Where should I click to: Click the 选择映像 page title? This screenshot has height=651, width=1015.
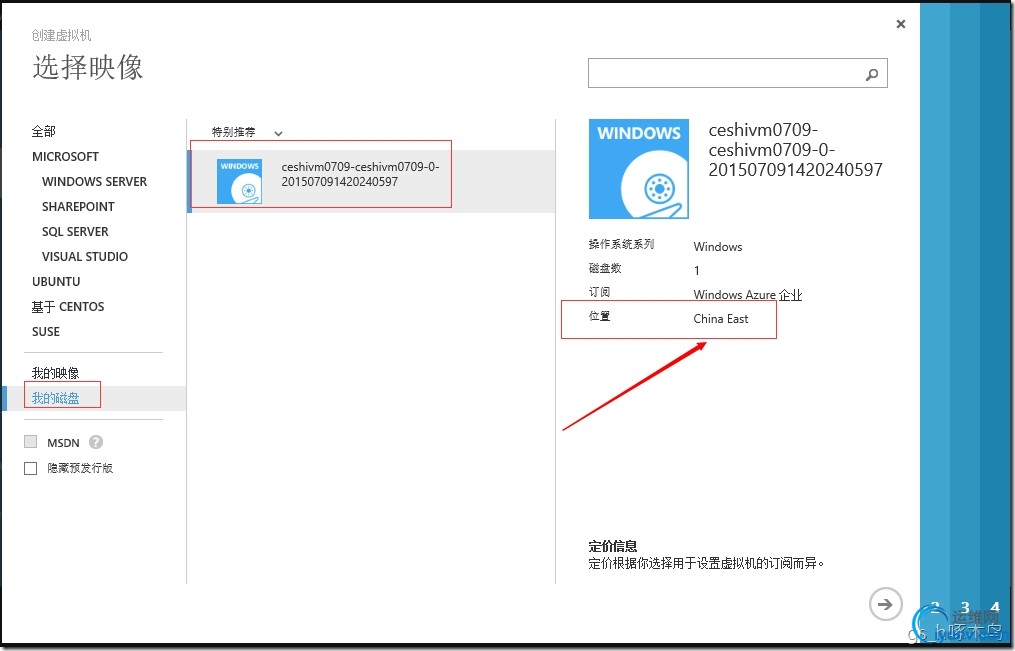click(x=87, y=67)
